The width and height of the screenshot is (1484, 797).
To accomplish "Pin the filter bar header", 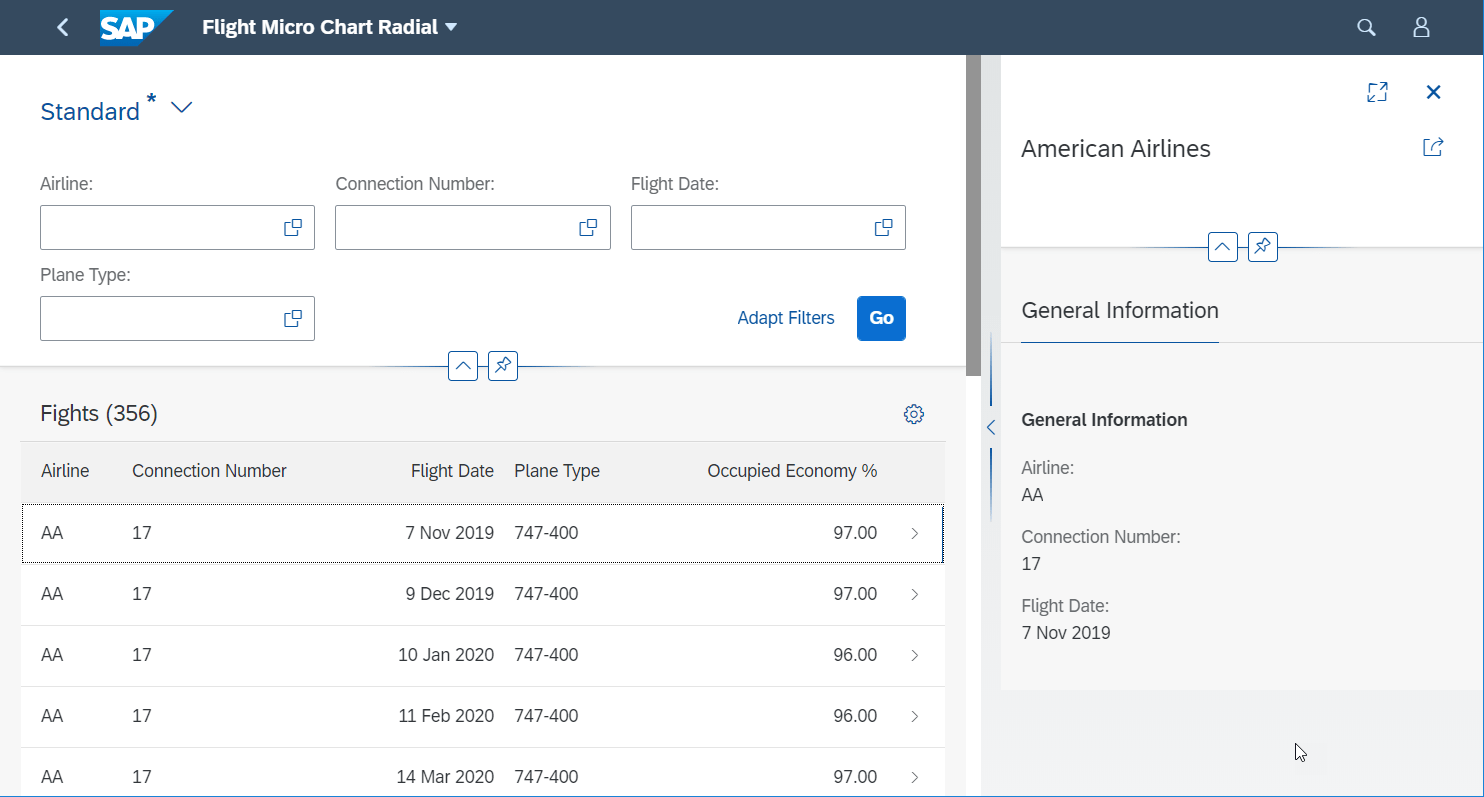I will point(502,366).
